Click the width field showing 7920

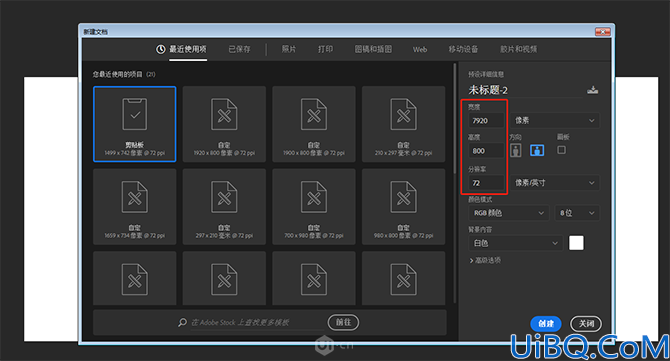[486, 121]
